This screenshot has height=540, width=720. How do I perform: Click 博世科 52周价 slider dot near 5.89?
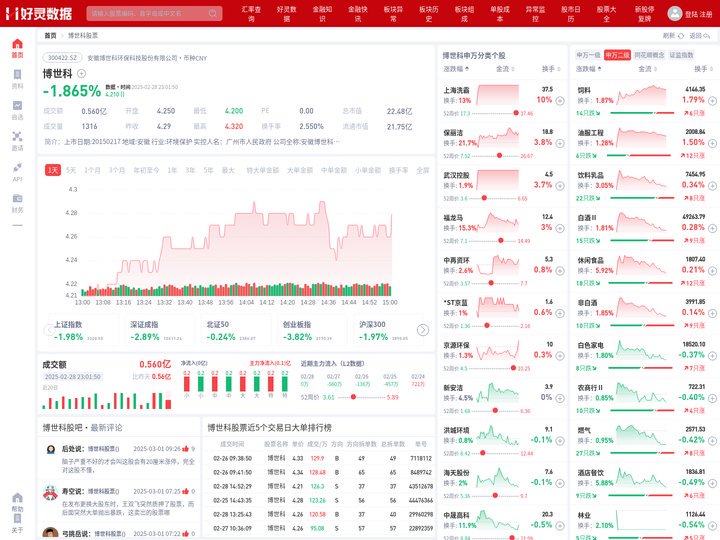(353, 397)
